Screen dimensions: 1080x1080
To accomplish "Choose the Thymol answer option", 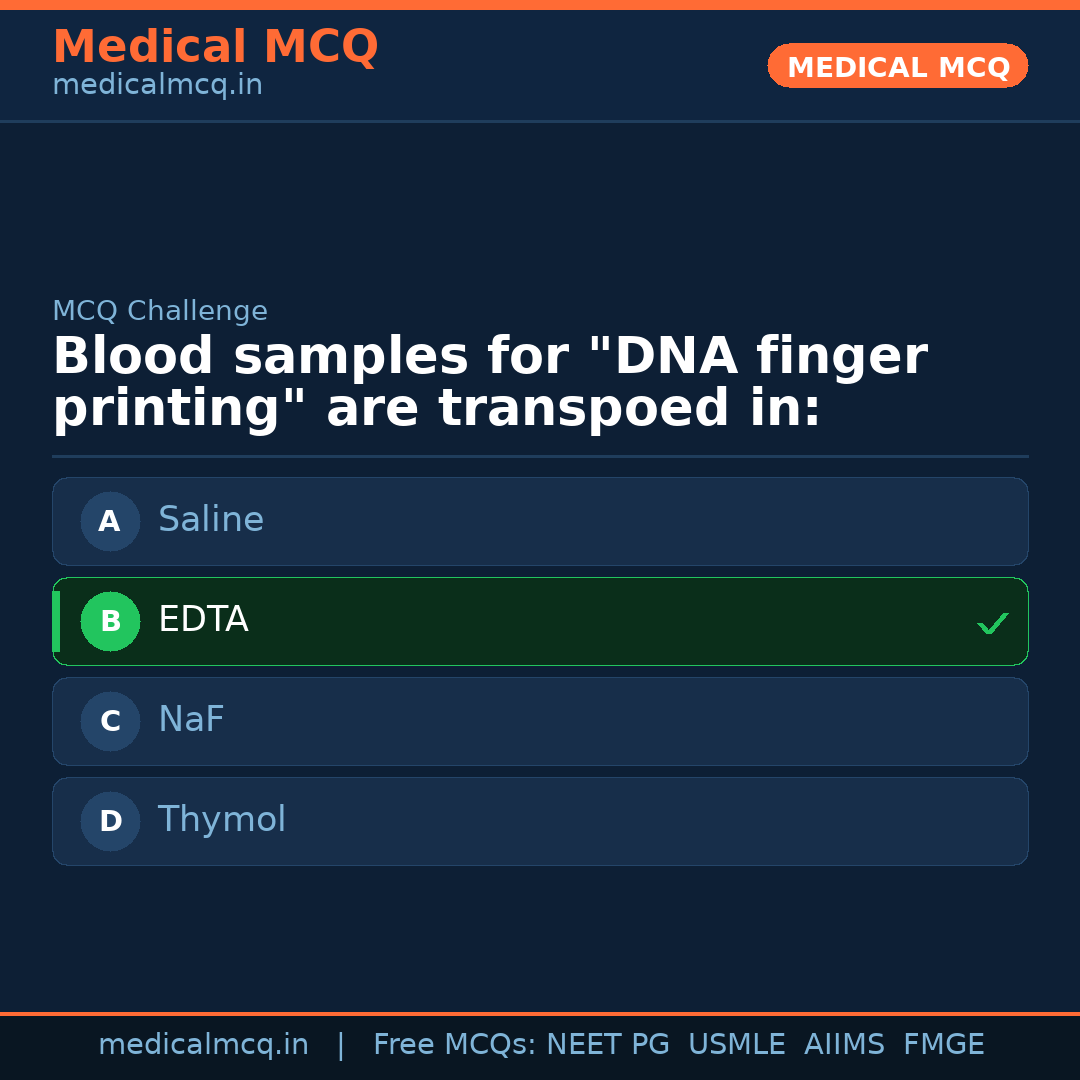I will pyautogui.click(x=540, y=821).
